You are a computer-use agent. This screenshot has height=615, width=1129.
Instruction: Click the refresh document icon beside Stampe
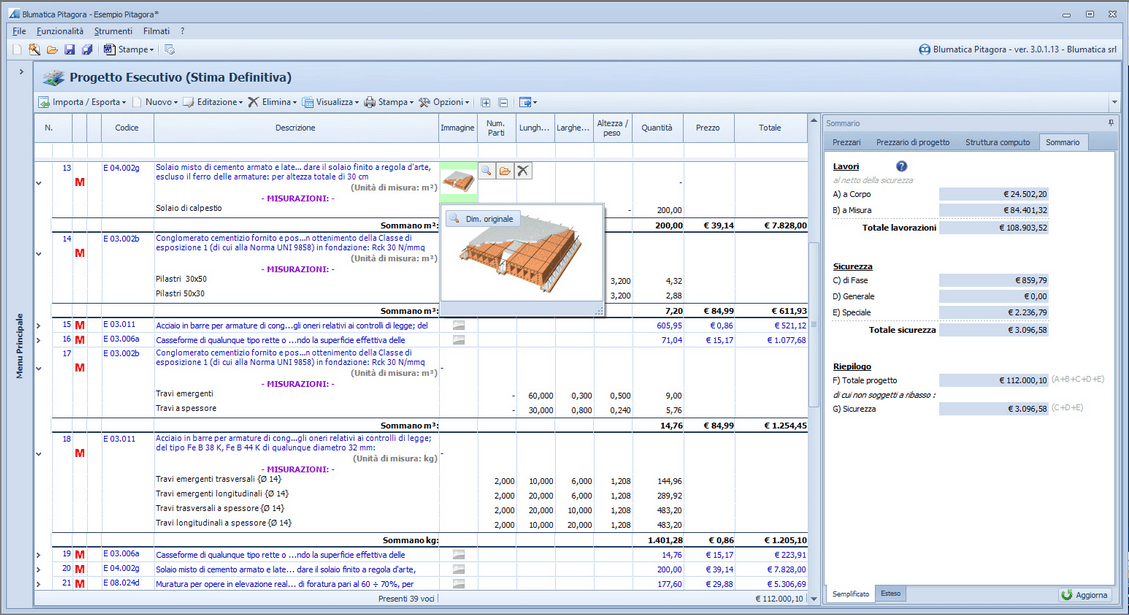point(169,50)
